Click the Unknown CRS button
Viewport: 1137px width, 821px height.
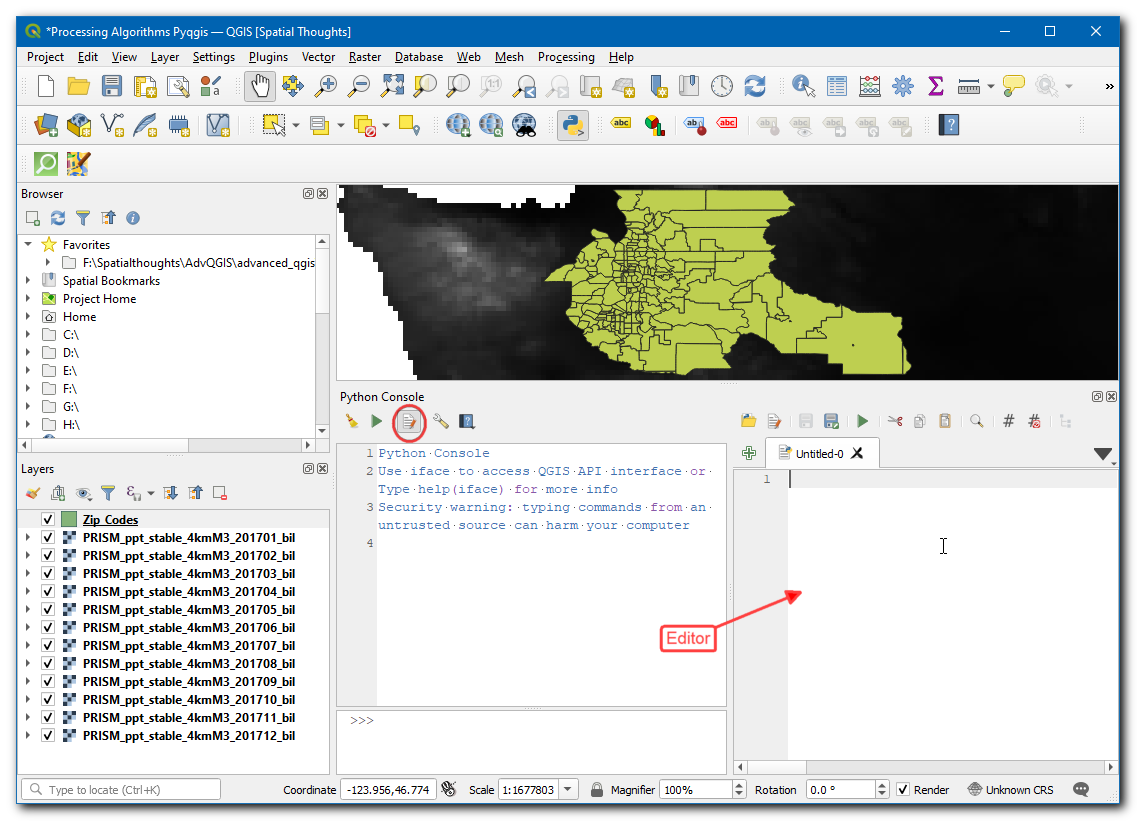[x=1010, y=790]
